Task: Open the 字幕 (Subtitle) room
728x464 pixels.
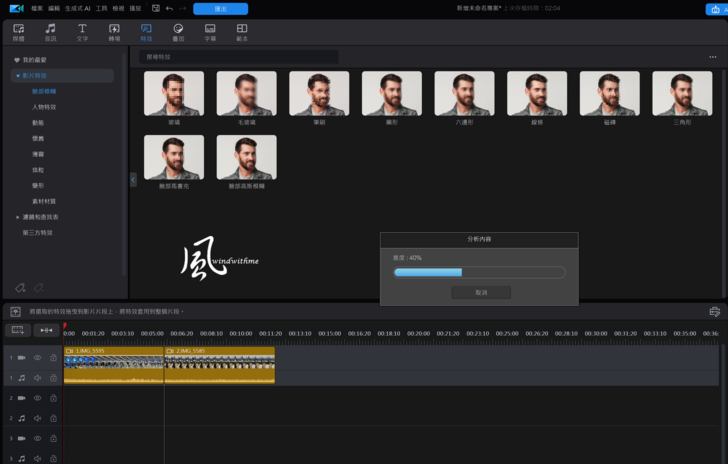Action: tap(210, 33)
